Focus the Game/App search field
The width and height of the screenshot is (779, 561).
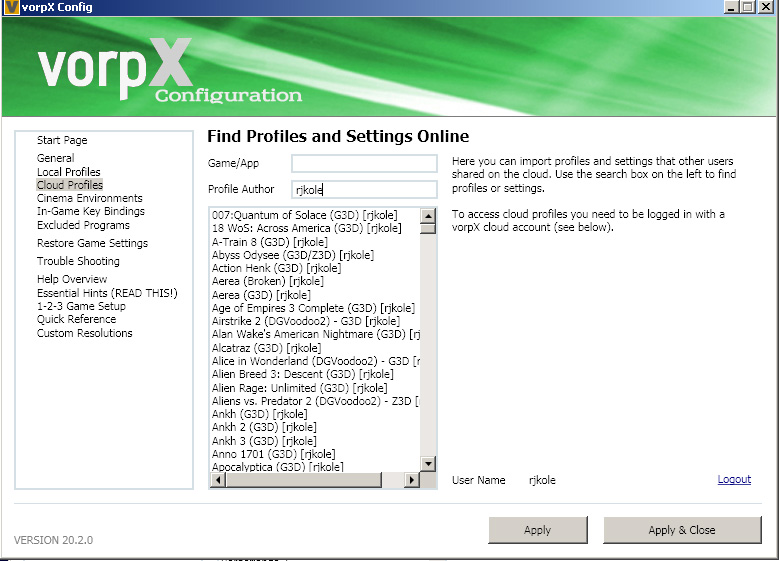(364, 163)
